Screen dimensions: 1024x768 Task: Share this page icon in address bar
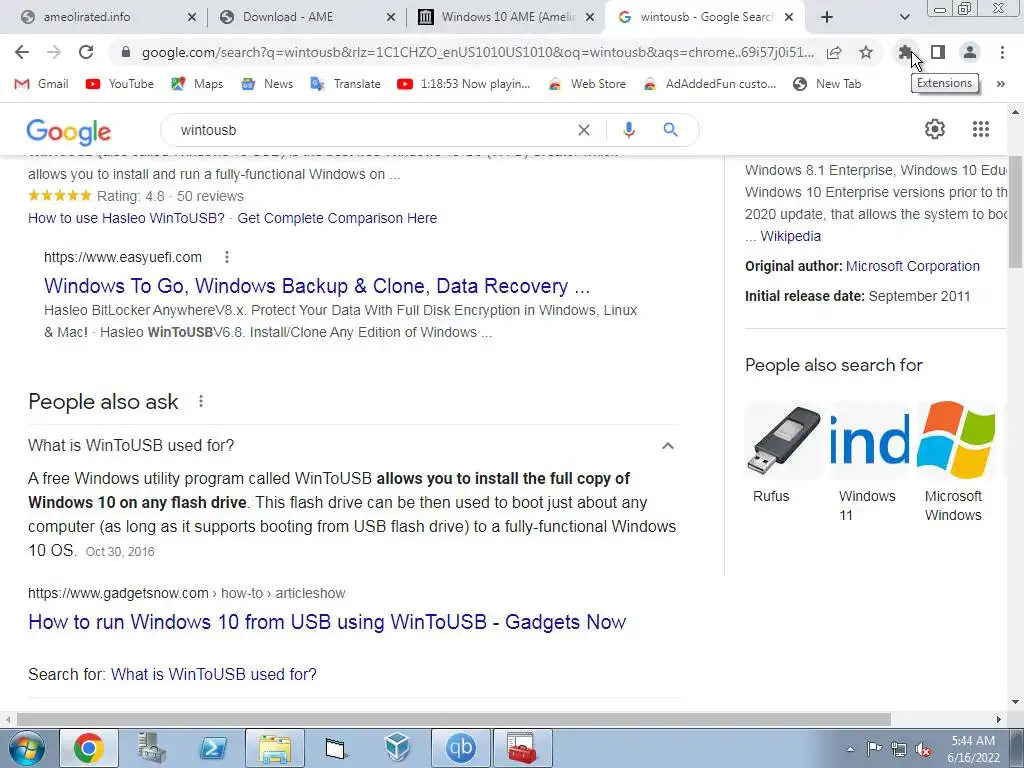(x=834, y=52)
